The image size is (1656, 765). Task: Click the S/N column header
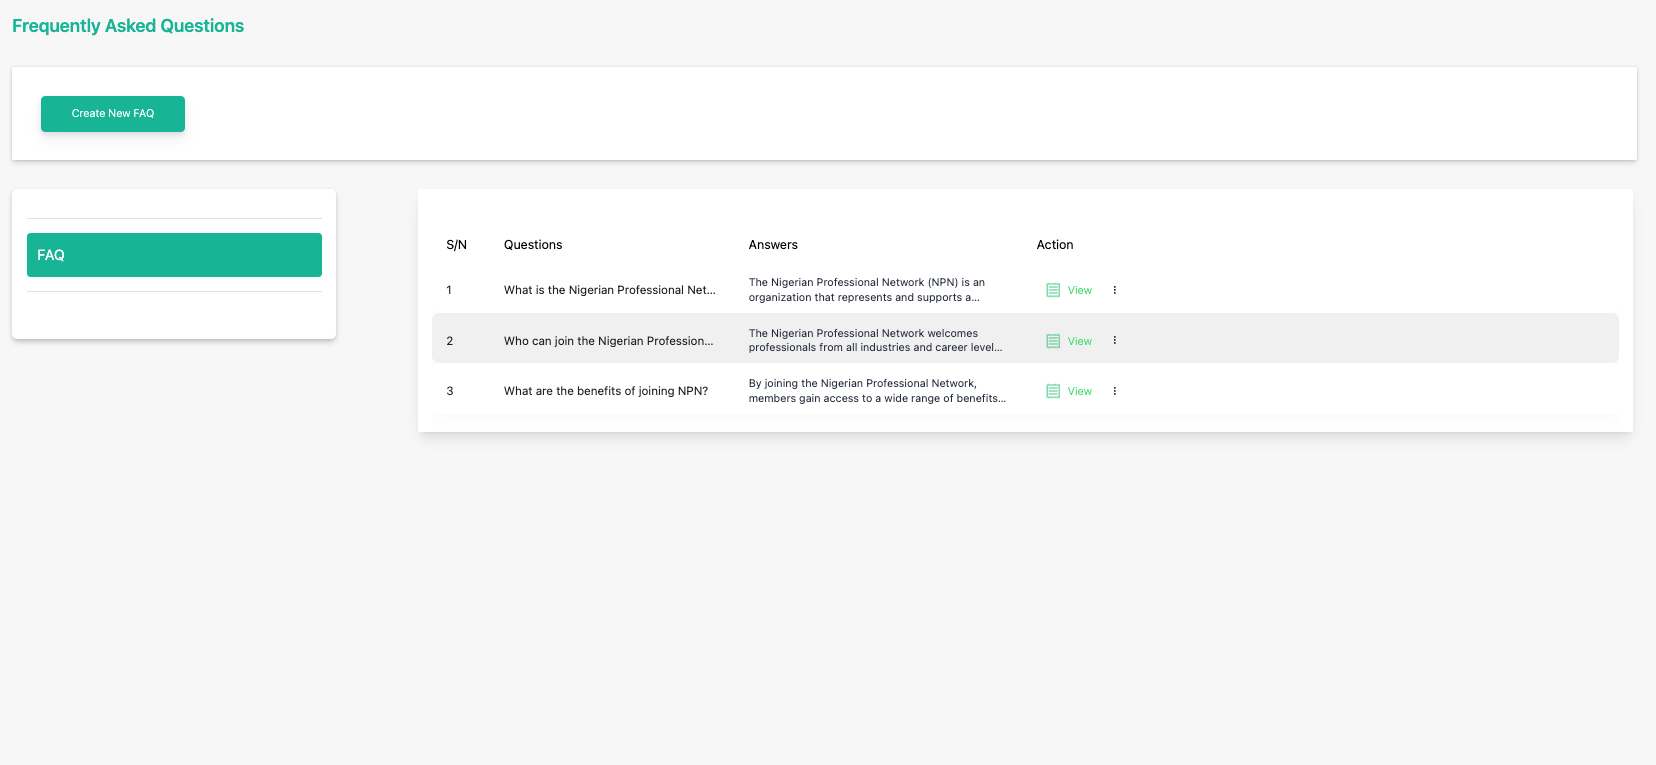click(x=457, y=245)
